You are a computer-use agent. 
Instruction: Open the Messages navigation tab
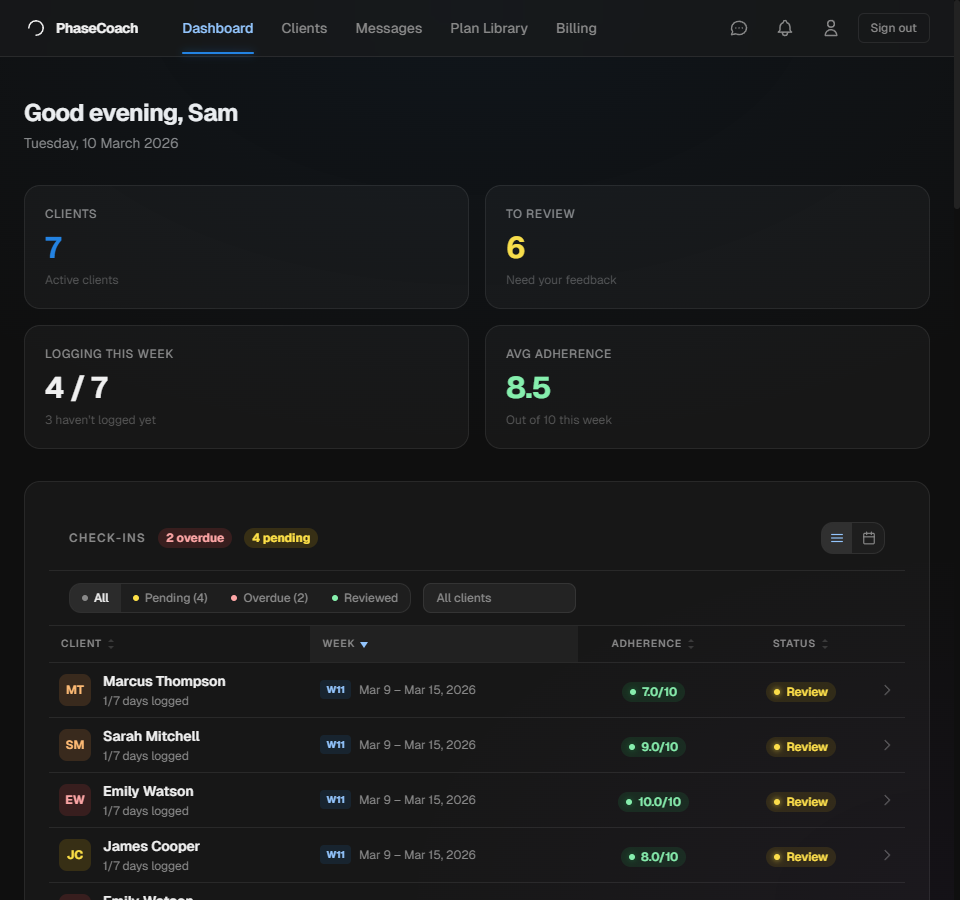[x=388, y=28]
